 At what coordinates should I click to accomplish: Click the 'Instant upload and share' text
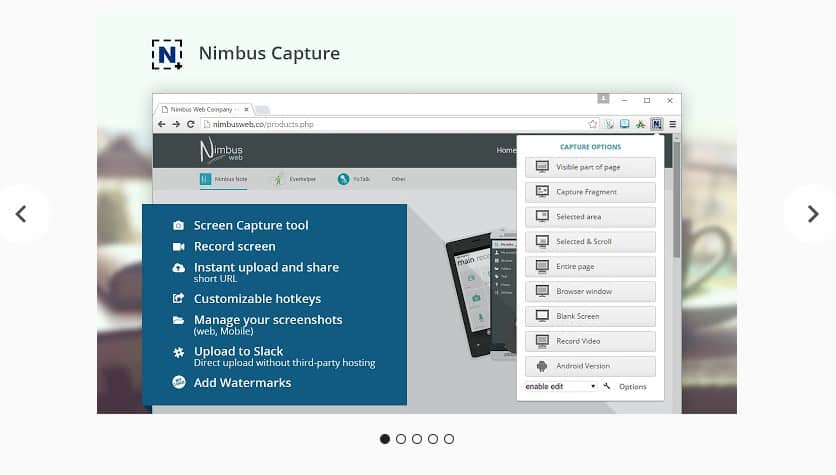click(x=266, y=267)
